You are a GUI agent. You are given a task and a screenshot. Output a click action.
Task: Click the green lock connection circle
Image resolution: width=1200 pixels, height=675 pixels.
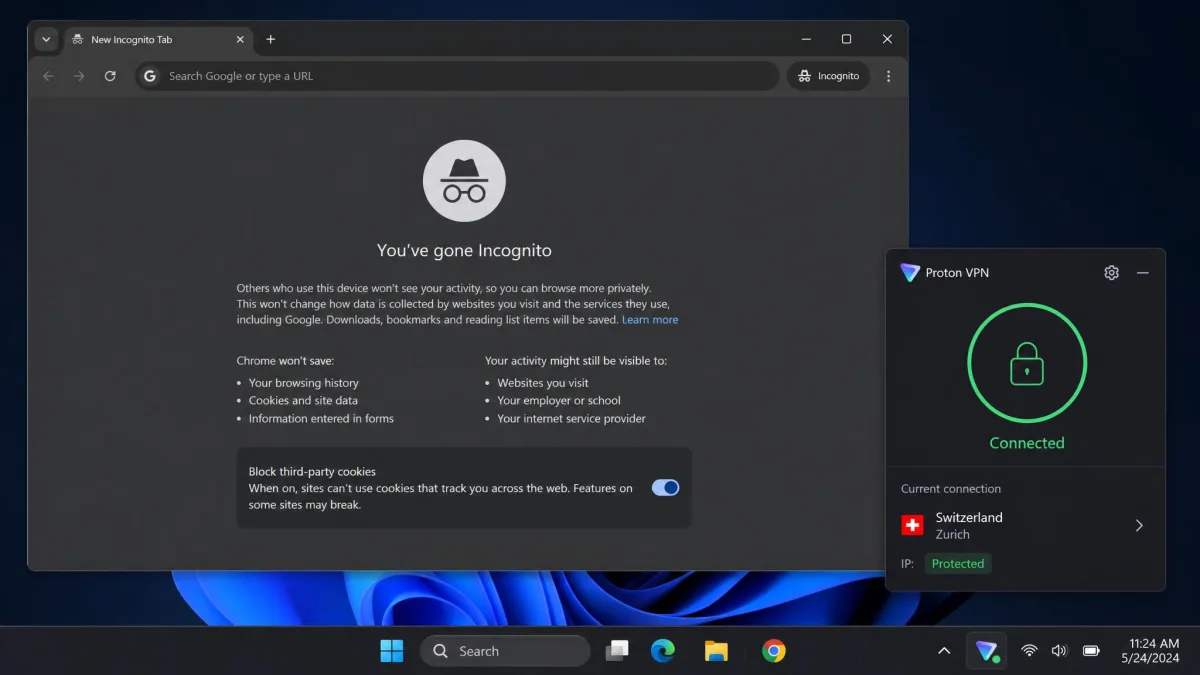[1027, 363]
